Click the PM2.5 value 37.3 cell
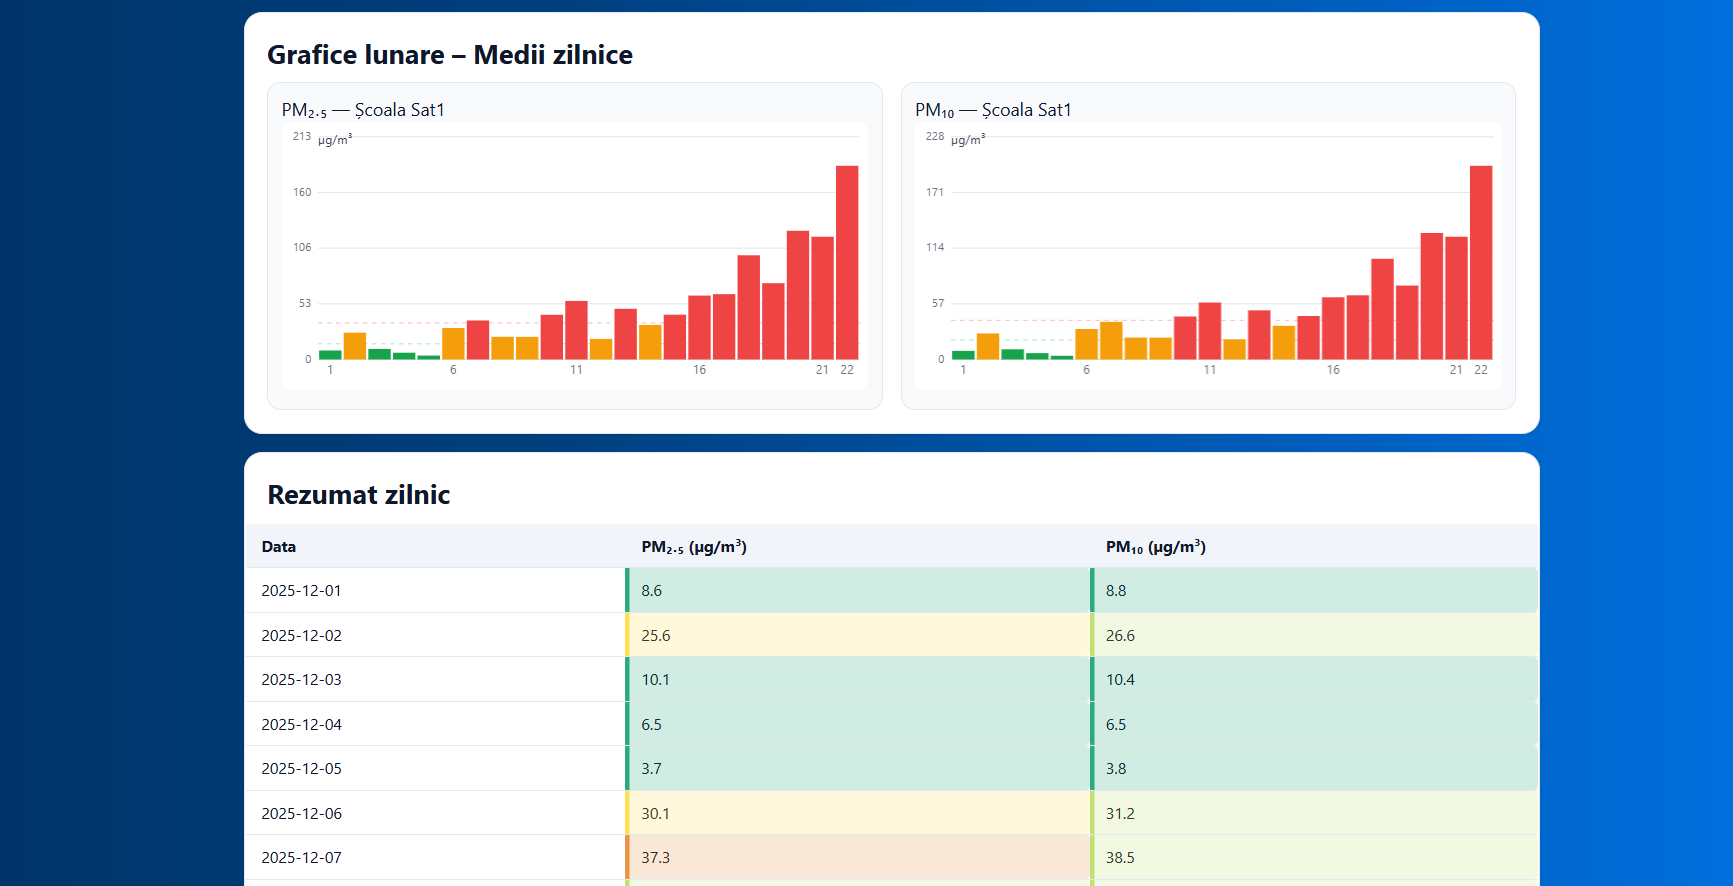The width and height of the screenshot is (1733, 886). tap(656, 858)
